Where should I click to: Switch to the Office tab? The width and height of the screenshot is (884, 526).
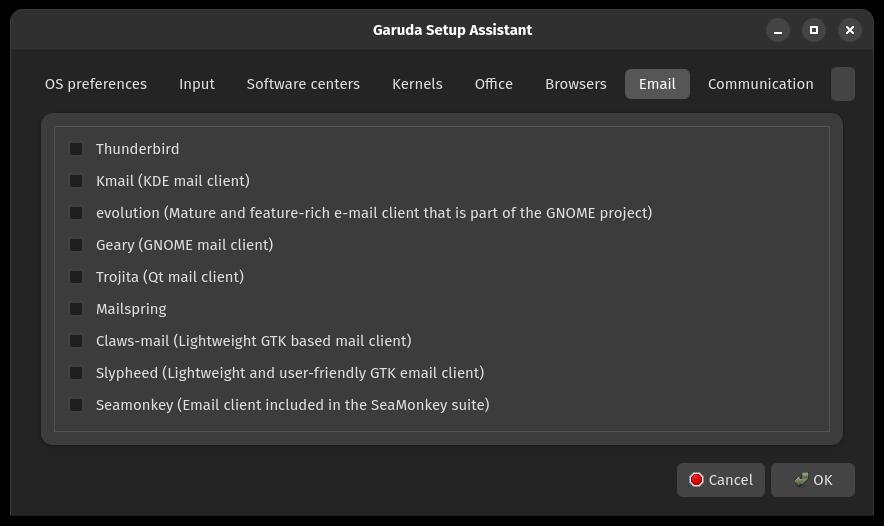[494, 84]
